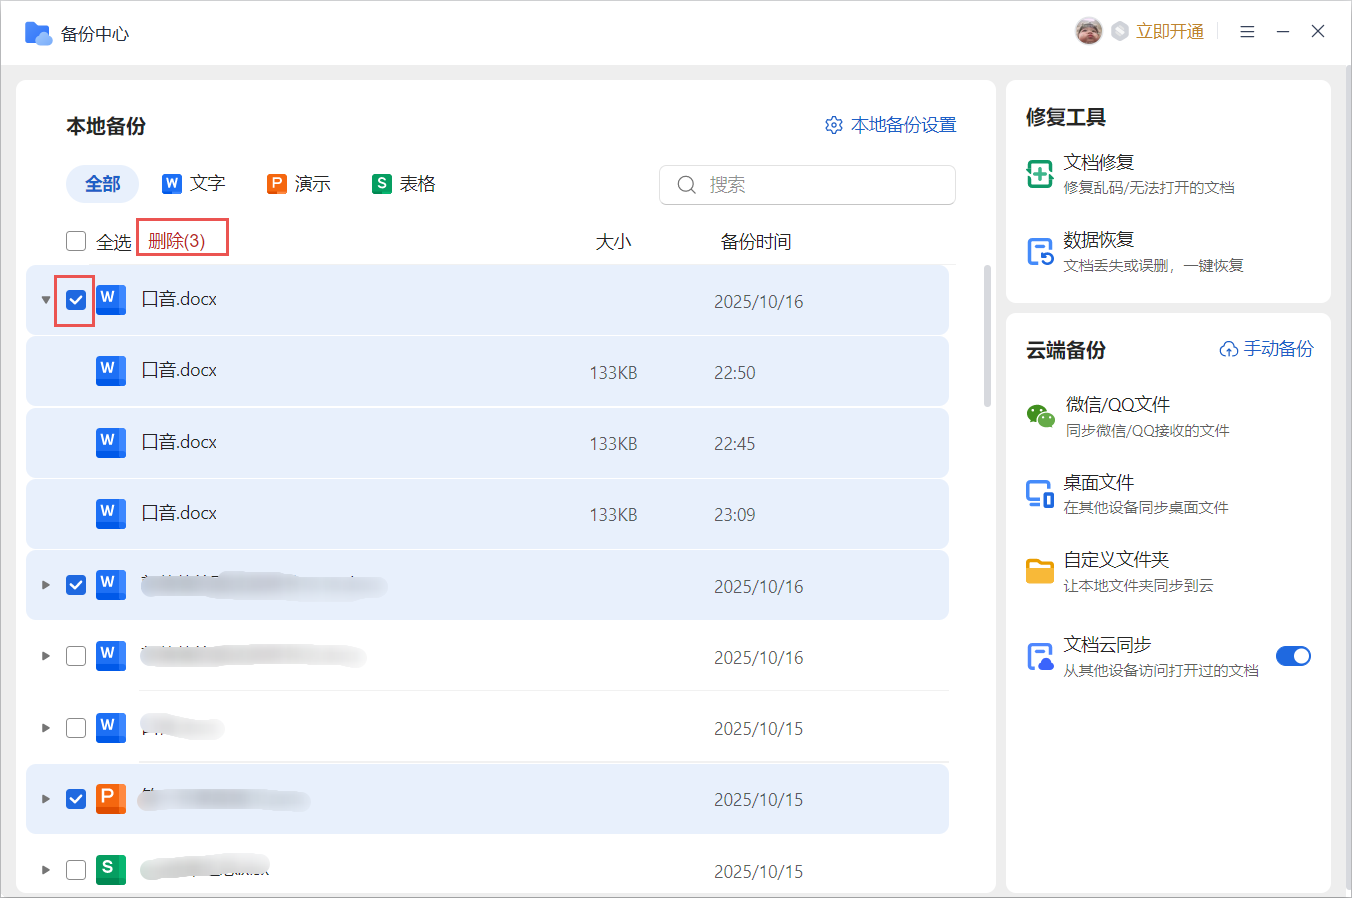Click the 删除(3) delete button

[x=177, y=241]
